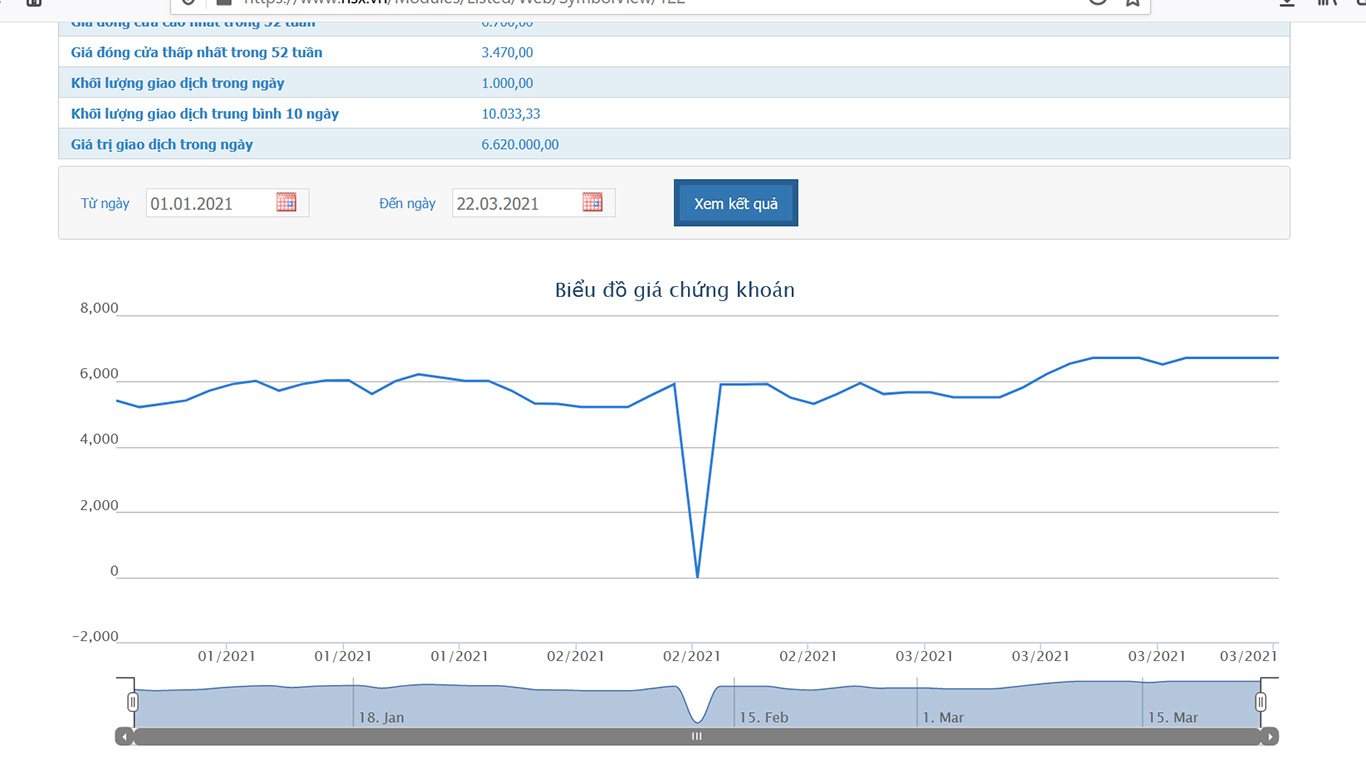Viewport: 1366px width, 767px height.
Task: Click the label Giá trị giao dịch trong ngày
Action: 162,145
